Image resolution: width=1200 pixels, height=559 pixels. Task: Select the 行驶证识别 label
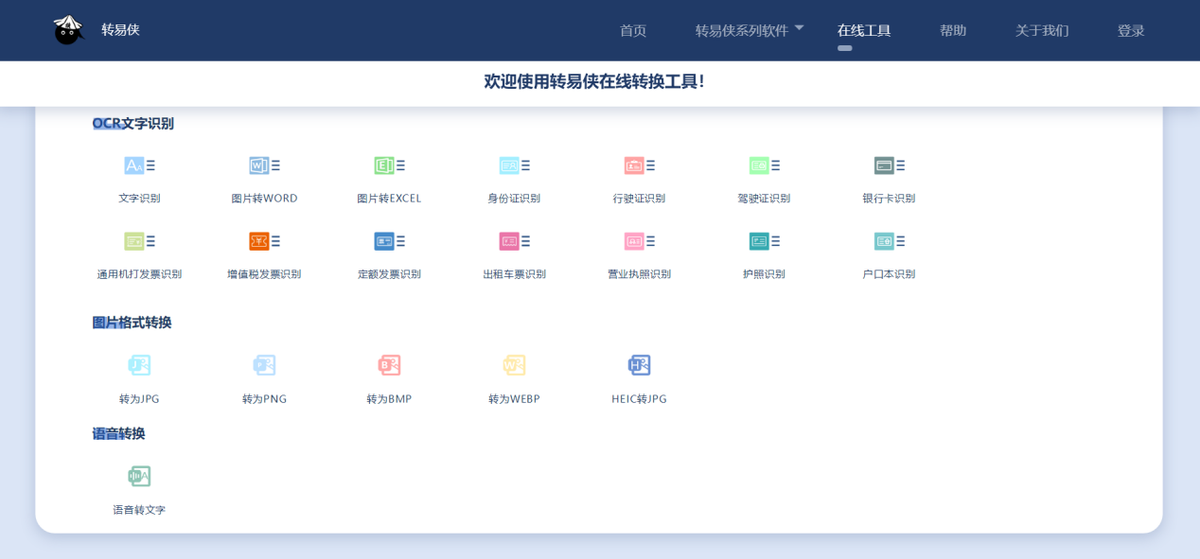639,198
